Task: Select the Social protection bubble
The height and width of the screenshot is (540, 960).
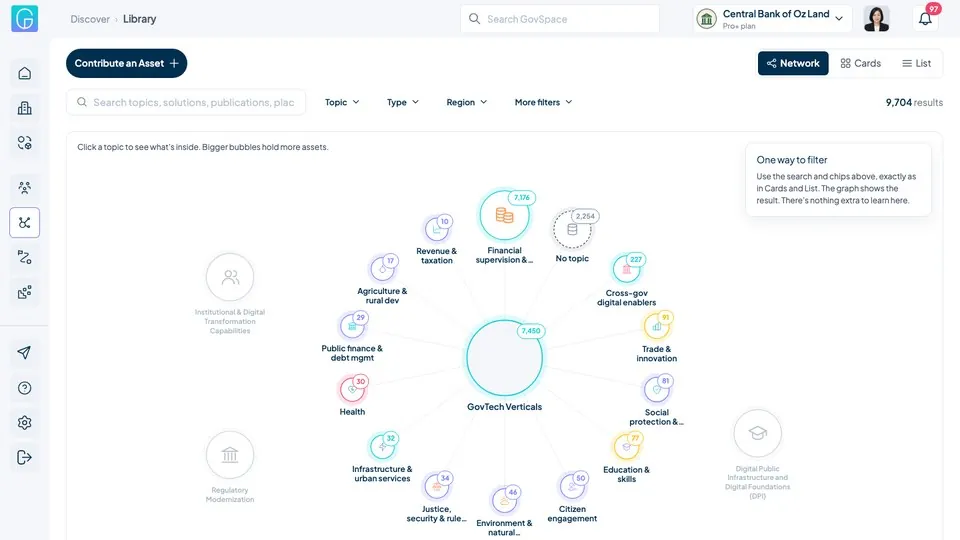Action: pyautogui.click(x=656, y=389)
